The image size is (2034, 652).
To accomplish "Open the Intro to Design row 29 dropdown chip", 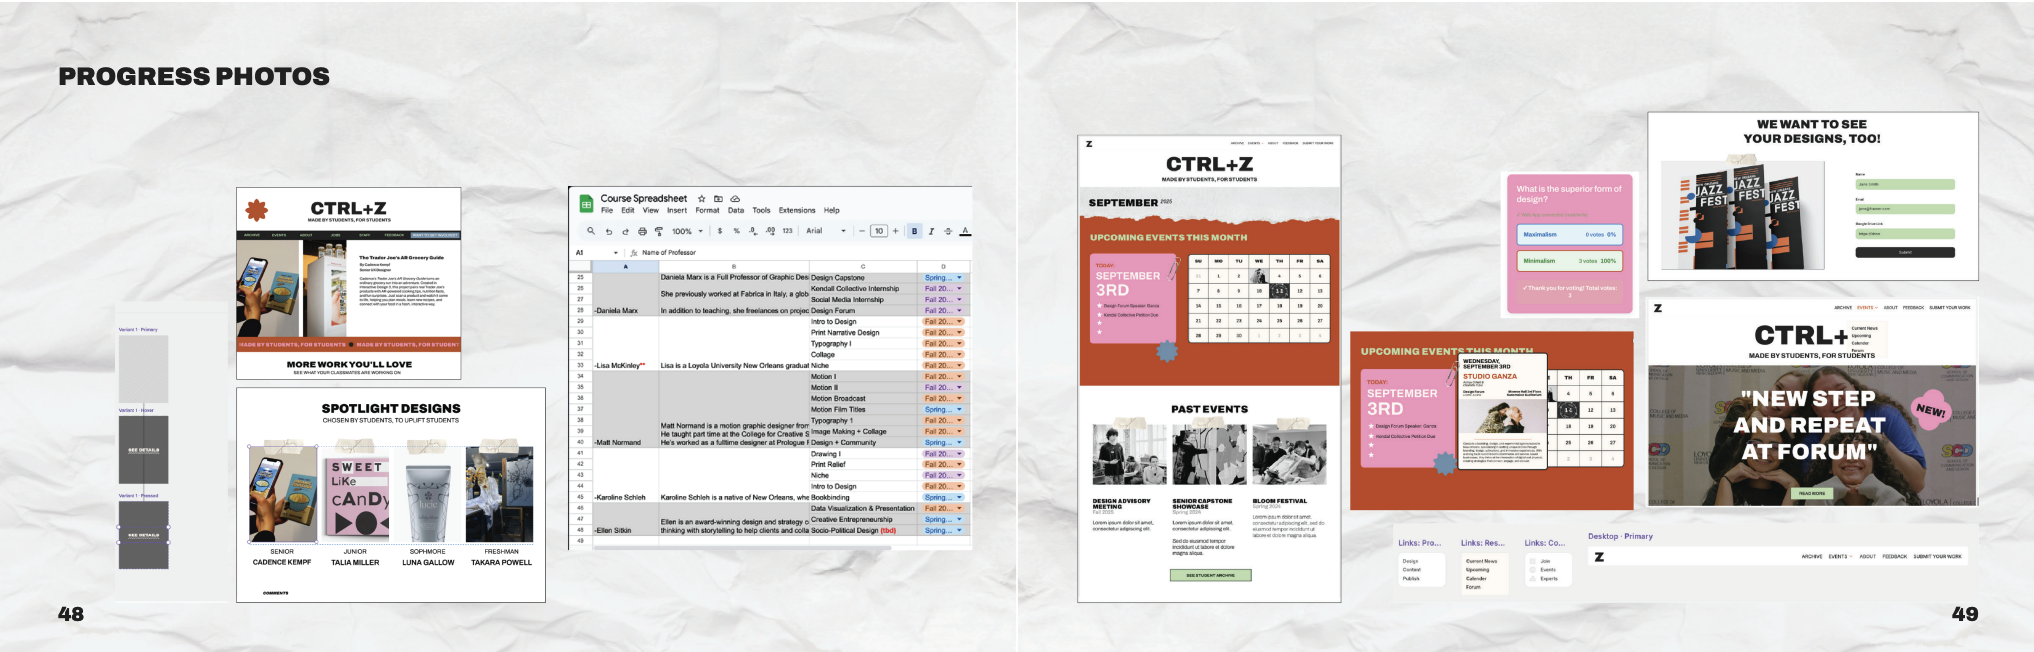I will point(943,322).
